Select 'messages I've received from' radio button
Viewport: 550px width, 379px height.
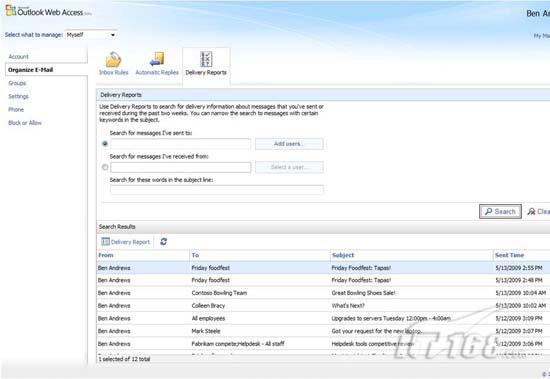105,167
